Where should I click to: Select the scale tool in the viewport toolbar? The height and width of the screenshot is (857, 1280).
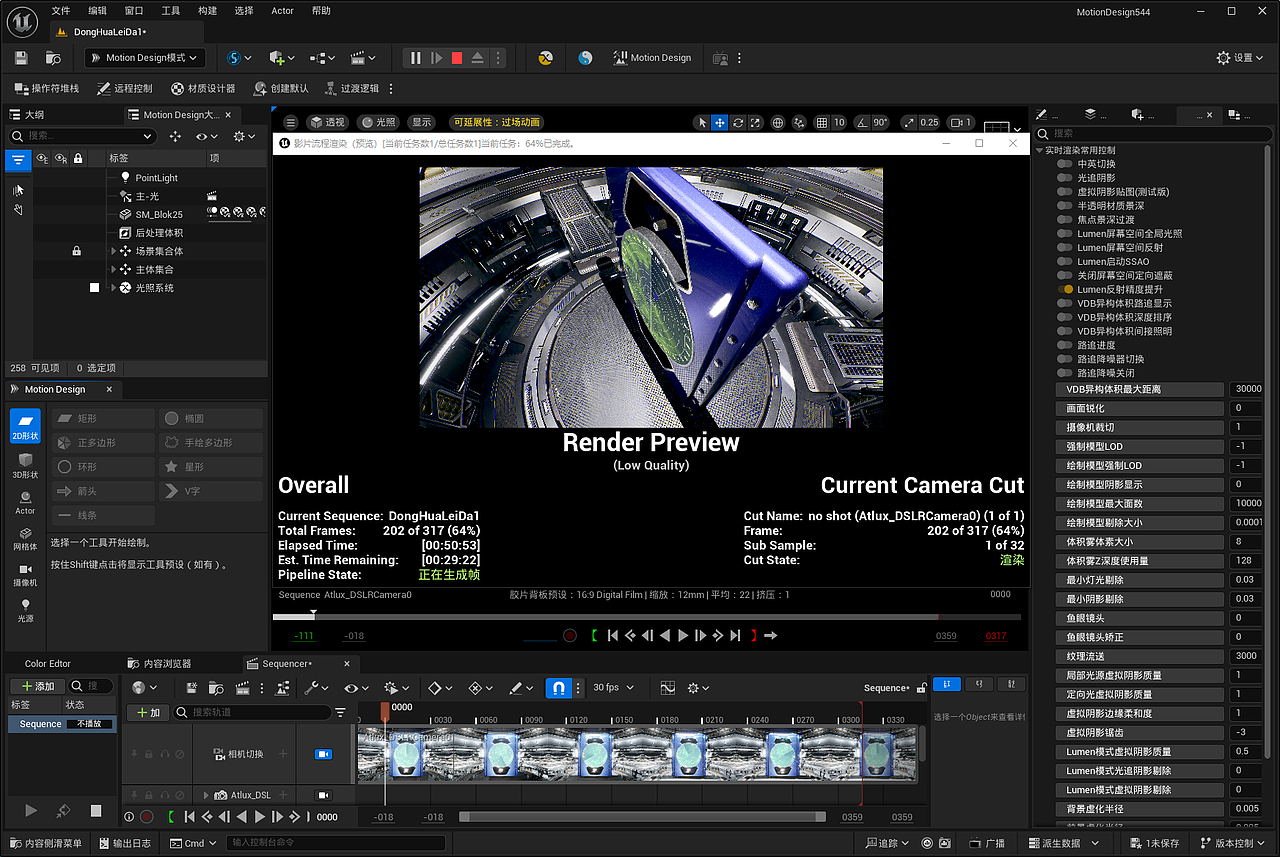(756, 123)
